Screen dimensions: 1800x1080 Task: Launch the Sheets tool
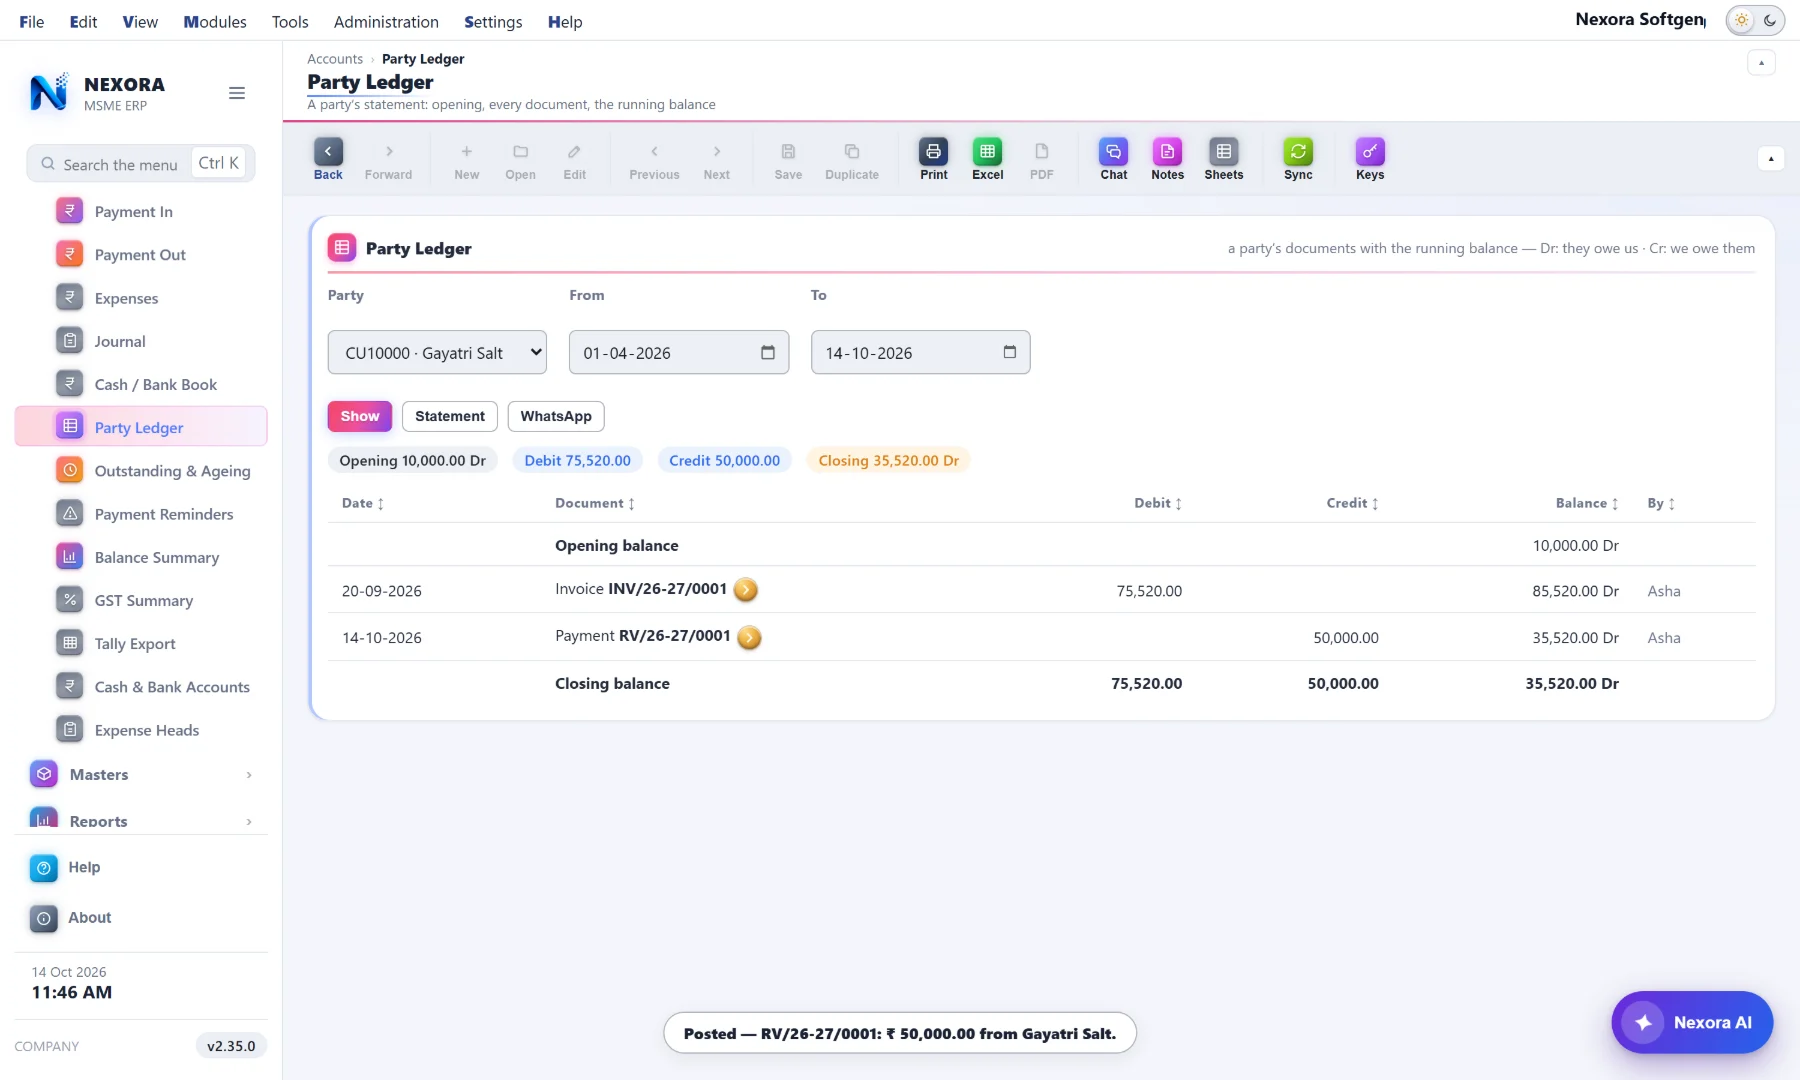point(1223,152)
